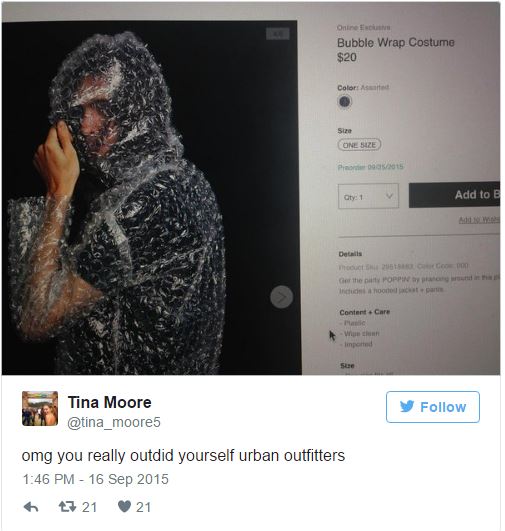The width and height of the screenshot is (505, 531).
Task: Choose the ONE SIZE option
Action: coord(359,145)
